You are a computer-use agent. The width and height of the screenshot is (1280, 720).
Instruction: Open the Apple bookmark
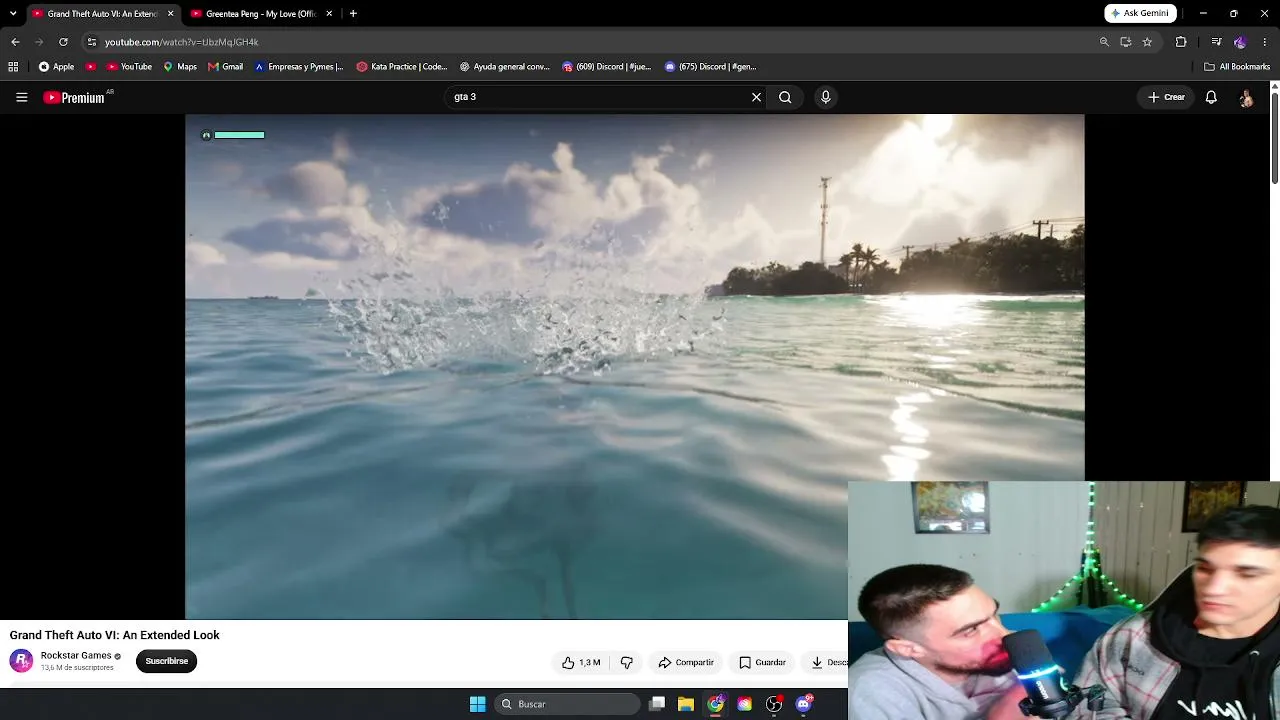56,67
